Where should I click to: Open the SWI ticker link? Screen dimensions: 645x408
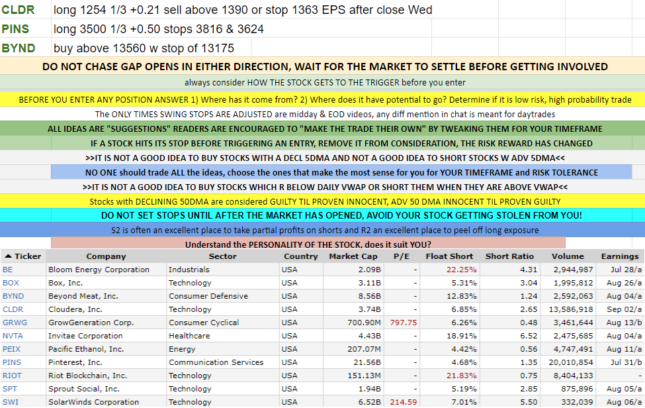[x=10, y=402]
